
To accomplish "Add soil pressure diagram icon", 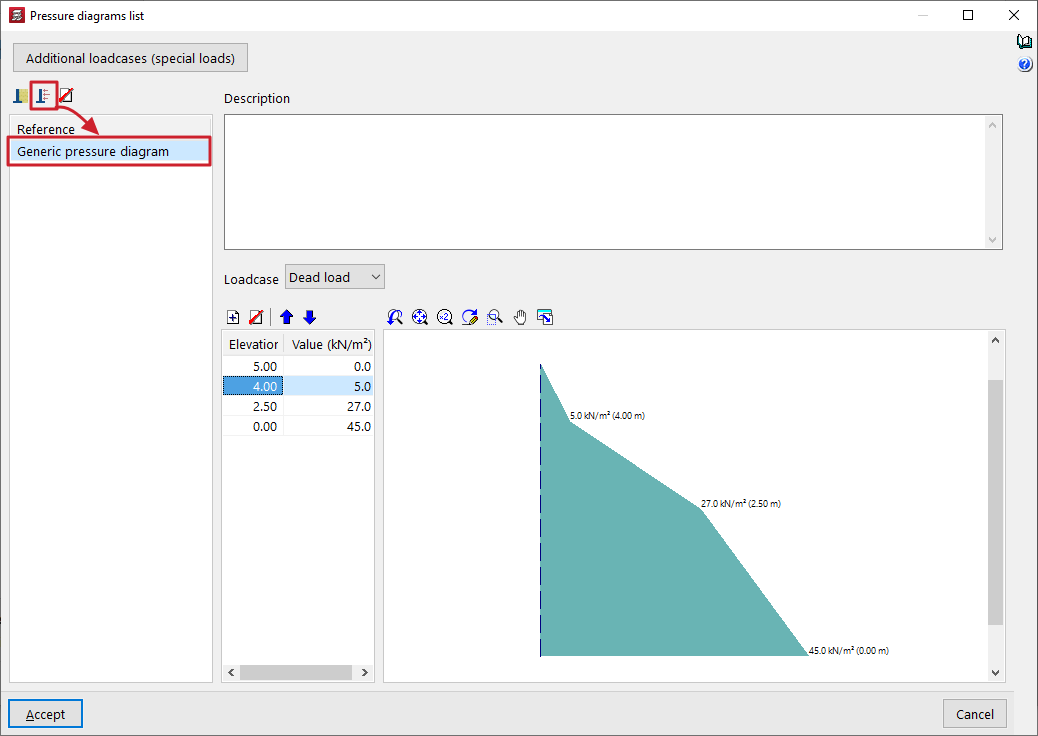I will click(x=21, y=96).
